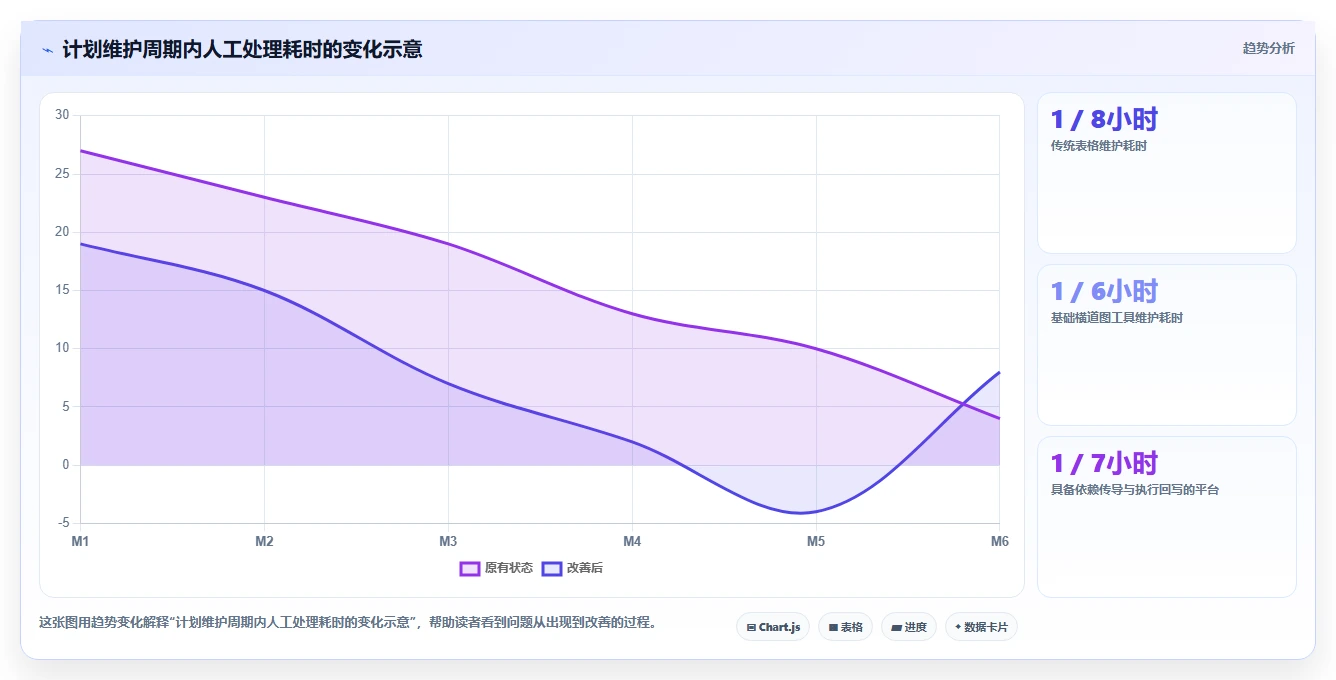The height and width of the screenshot is (680, 1336).
Task: Click the 传统表格维护耗时 caption
Action: 1098,146
